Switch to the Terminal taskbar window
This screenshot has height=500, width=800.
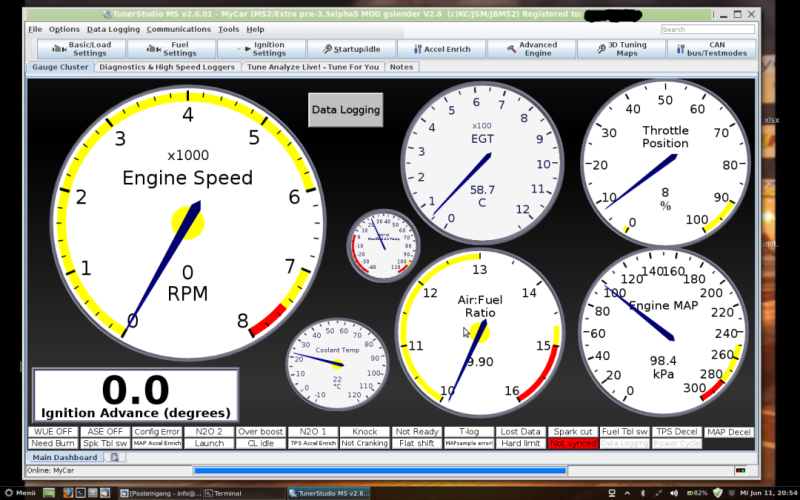tap(240, 493)
